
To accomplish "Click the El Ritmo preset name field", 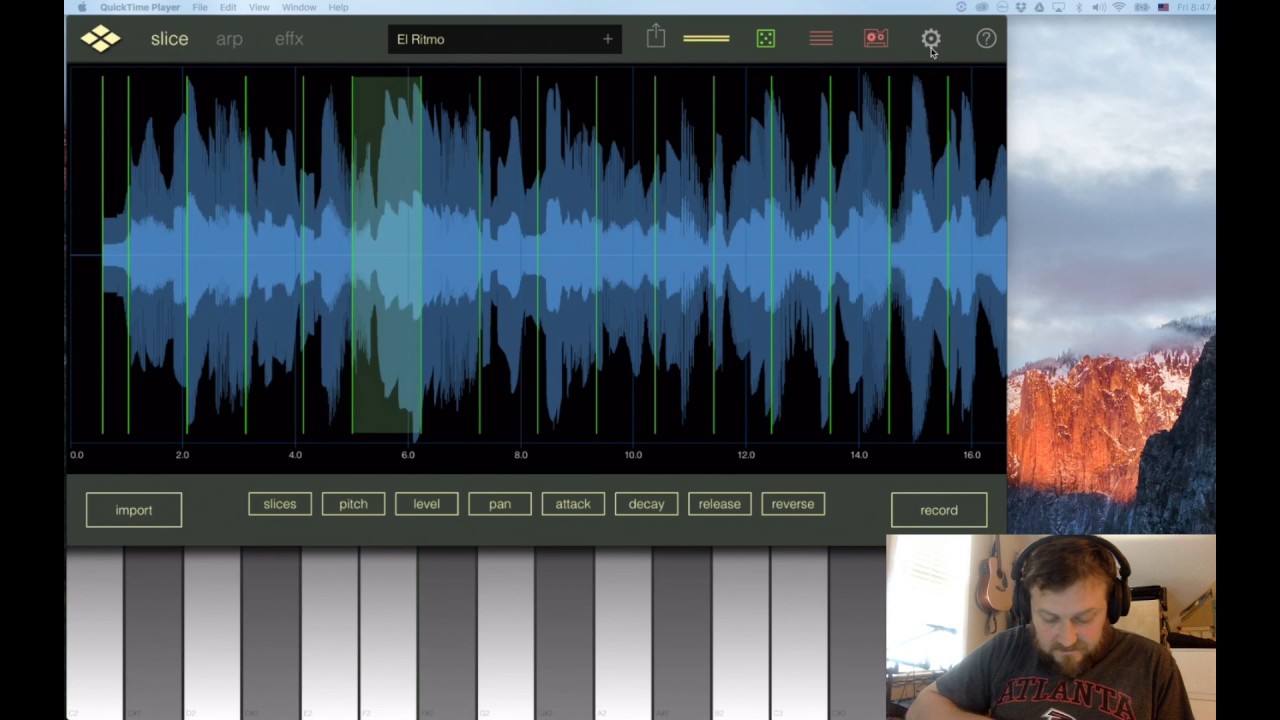I will point(505,39).
